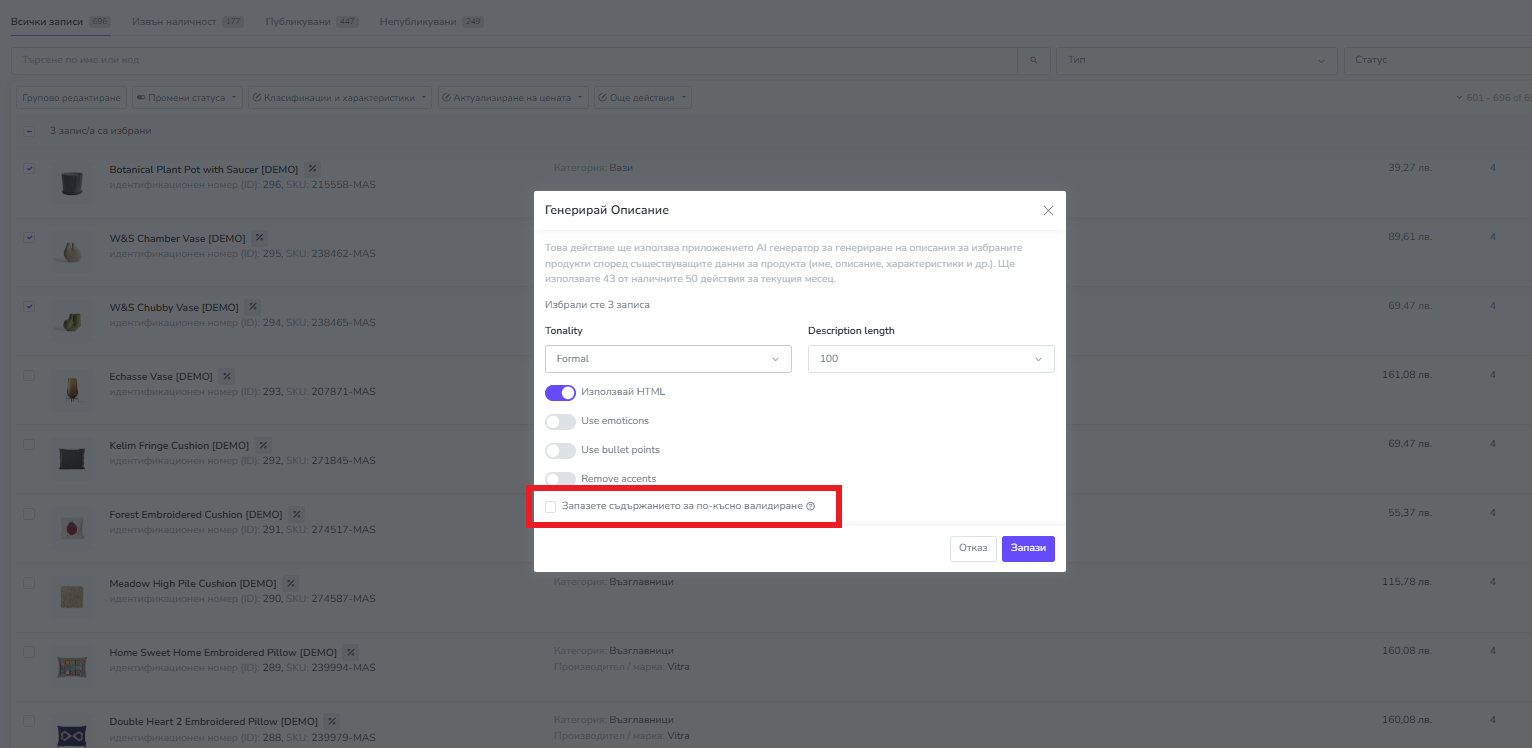Click discount icon beside Meadow High Pile Cushion
The height and width of the screenshot is (748, 1532).
click(x=290, y=583)
